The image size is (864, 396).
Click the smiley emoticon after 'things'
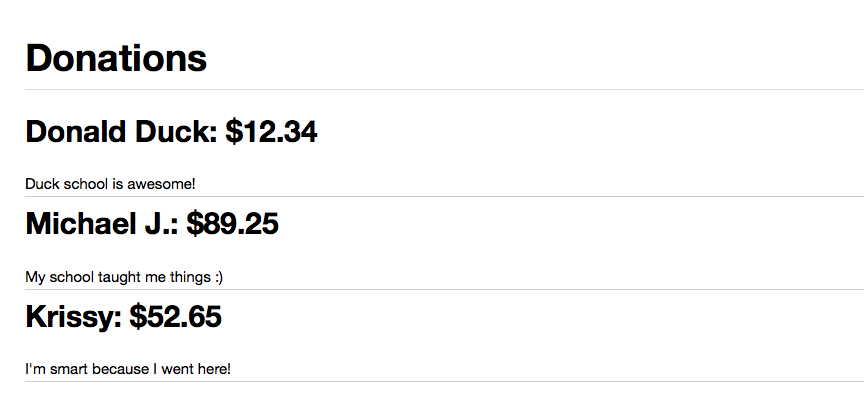point(219,277)
